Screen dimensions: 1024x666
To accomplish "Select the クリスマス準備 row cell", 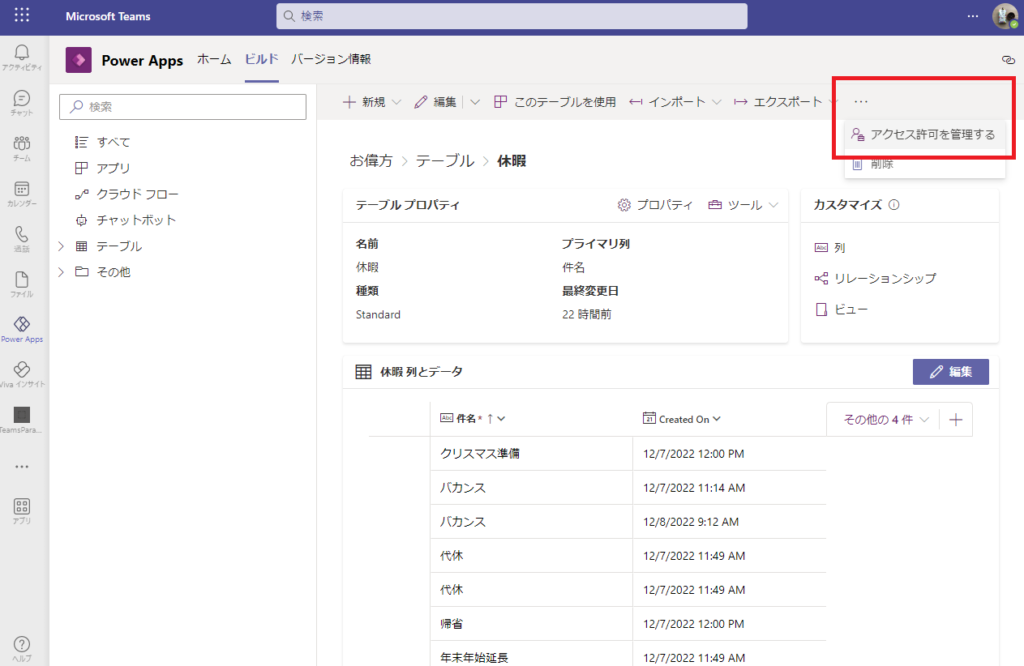I will (531, 454).
